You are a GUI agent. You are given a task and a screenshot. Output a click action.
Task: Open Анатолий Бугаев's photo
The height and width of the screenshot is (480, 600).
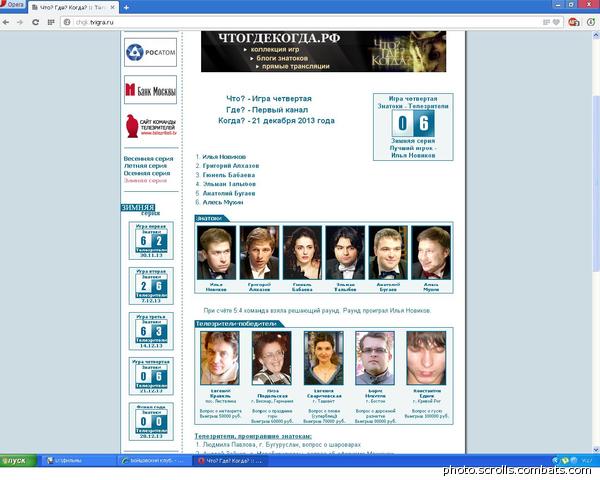(388, 253)
